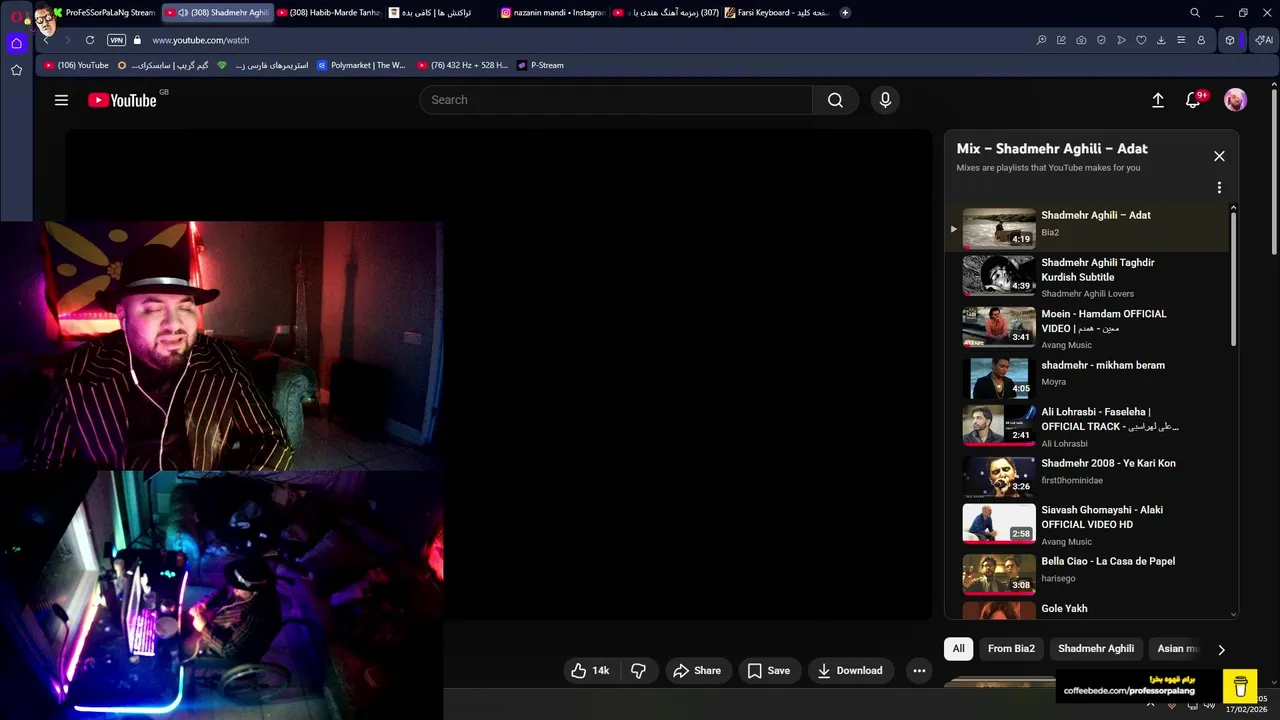Add page to bookmarks with heart icon
This screenshot has width=1280, height=720.
tap(1141, 40)
